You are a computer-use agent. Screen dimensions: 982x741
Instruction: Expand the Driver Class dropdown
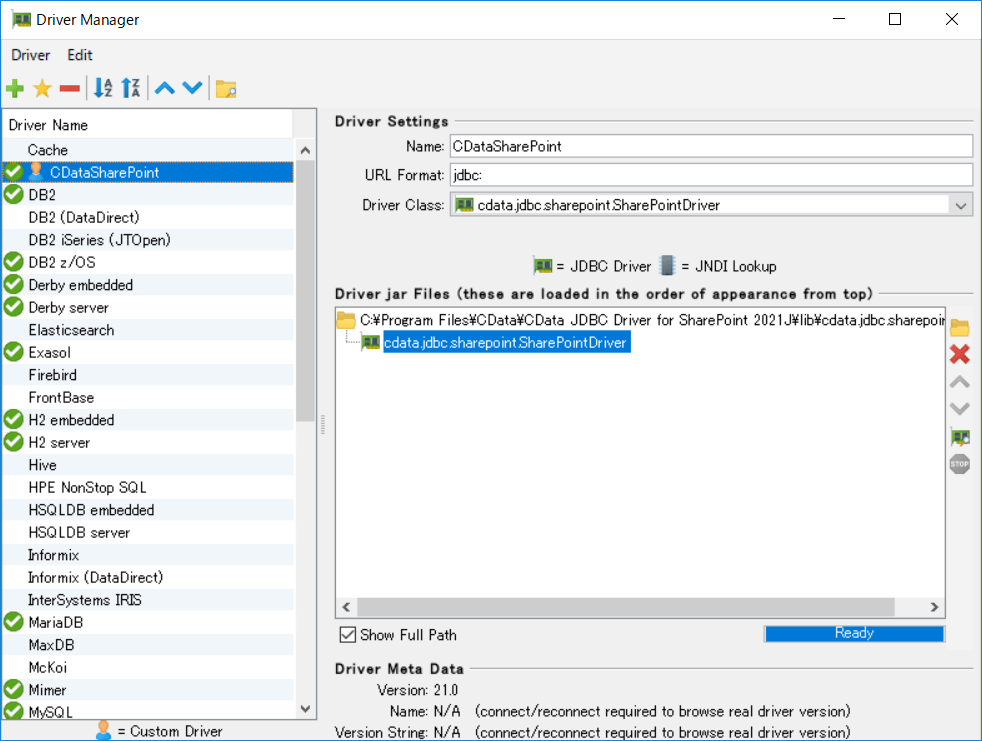coord(961,205)
